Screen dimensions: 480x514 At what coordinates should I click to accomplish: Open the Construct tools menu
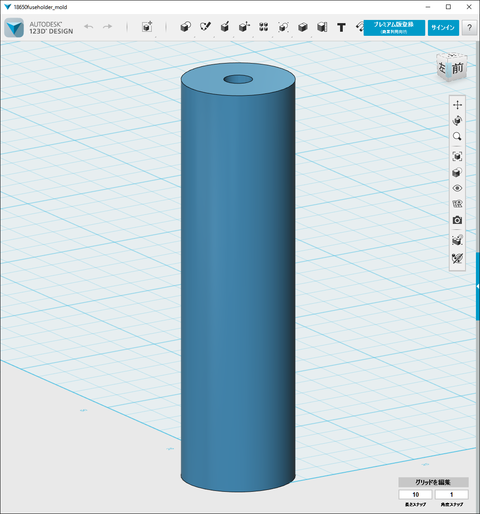coord(225,27)
